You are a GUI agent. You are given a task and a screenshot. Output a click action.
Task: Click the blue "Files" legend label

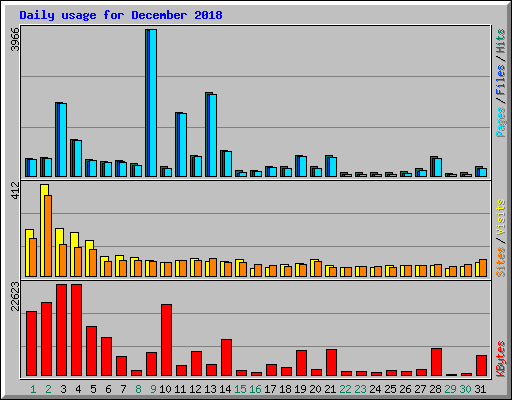(x=501, y=80)
